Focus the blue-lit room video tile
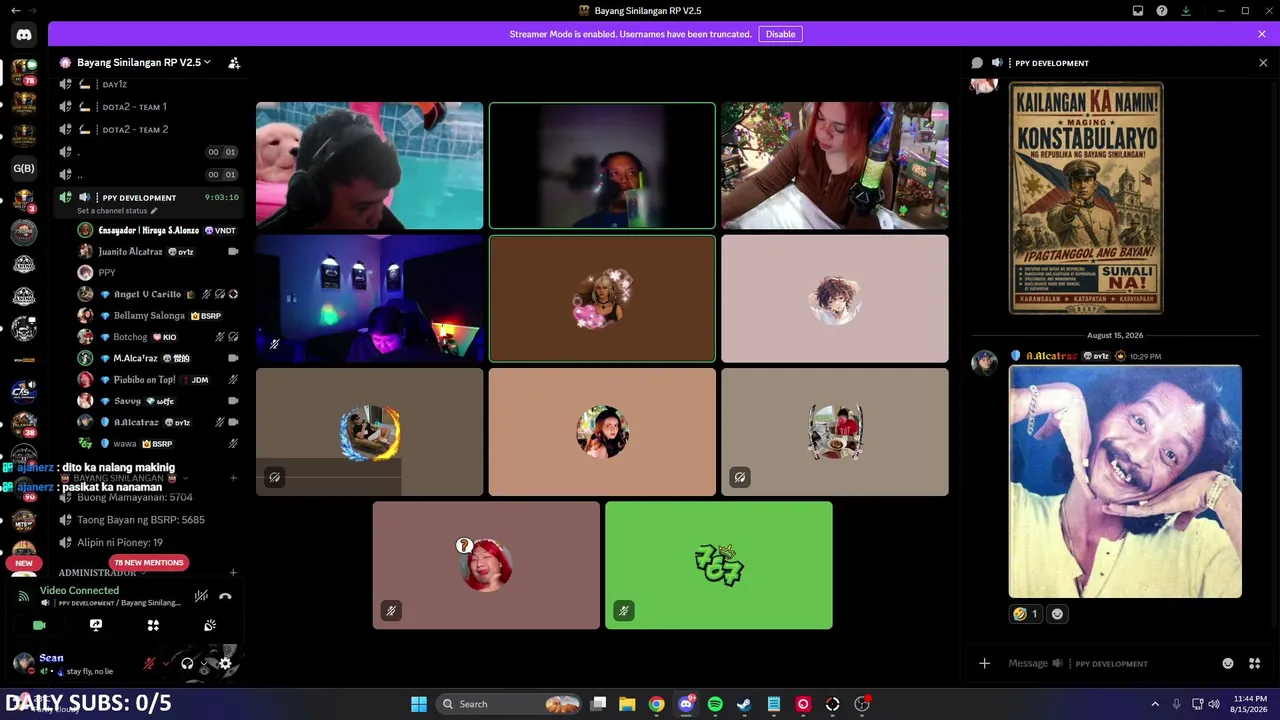The image size is (1280, 720). [x=369, y=298]
